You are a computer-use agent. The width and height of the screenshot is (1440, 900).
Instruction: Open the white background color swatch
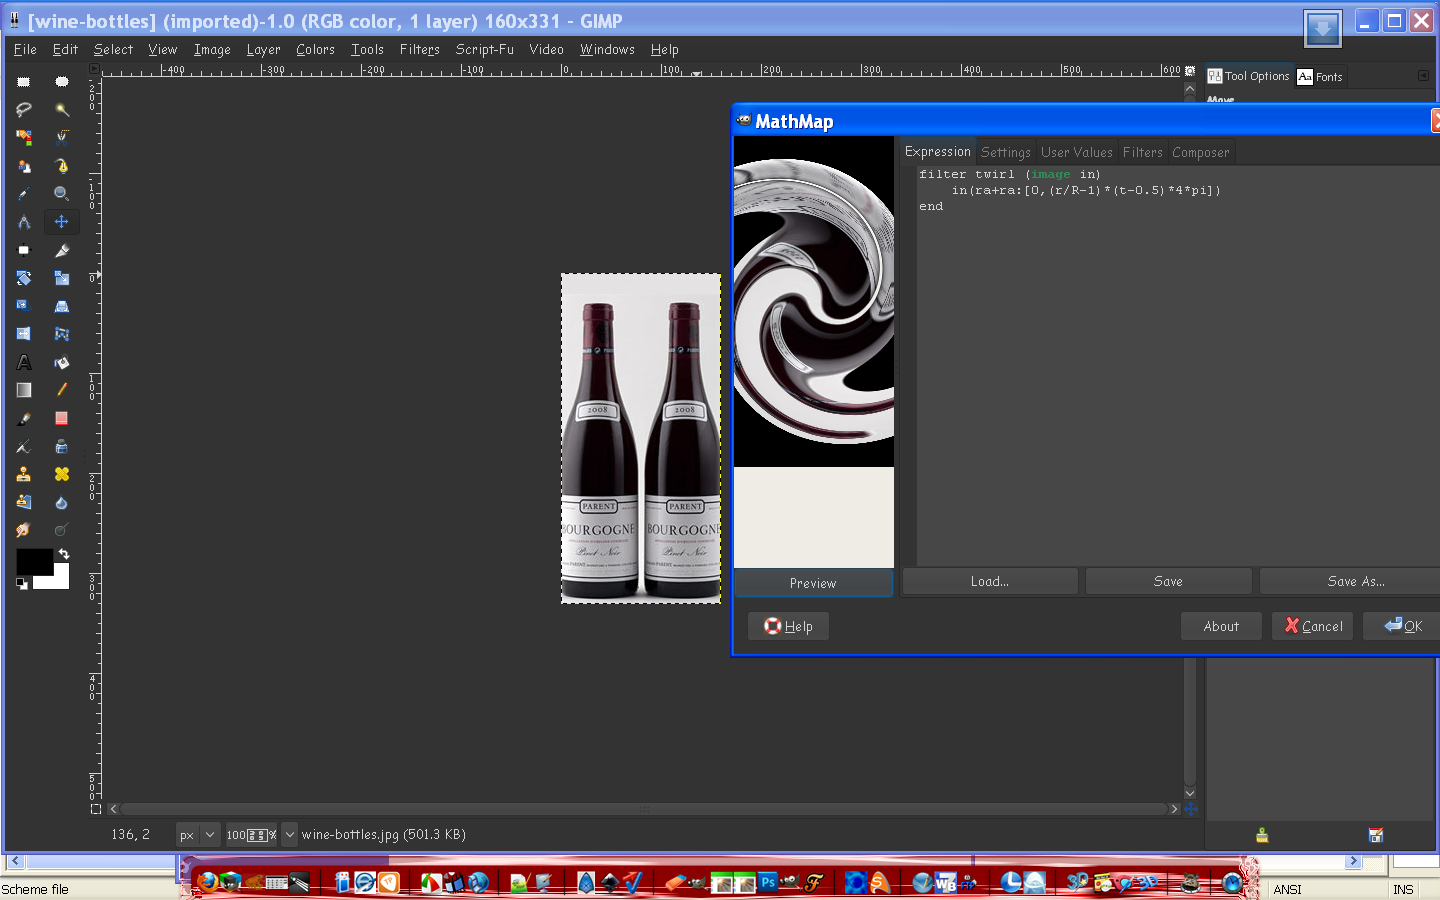(58, 580)
